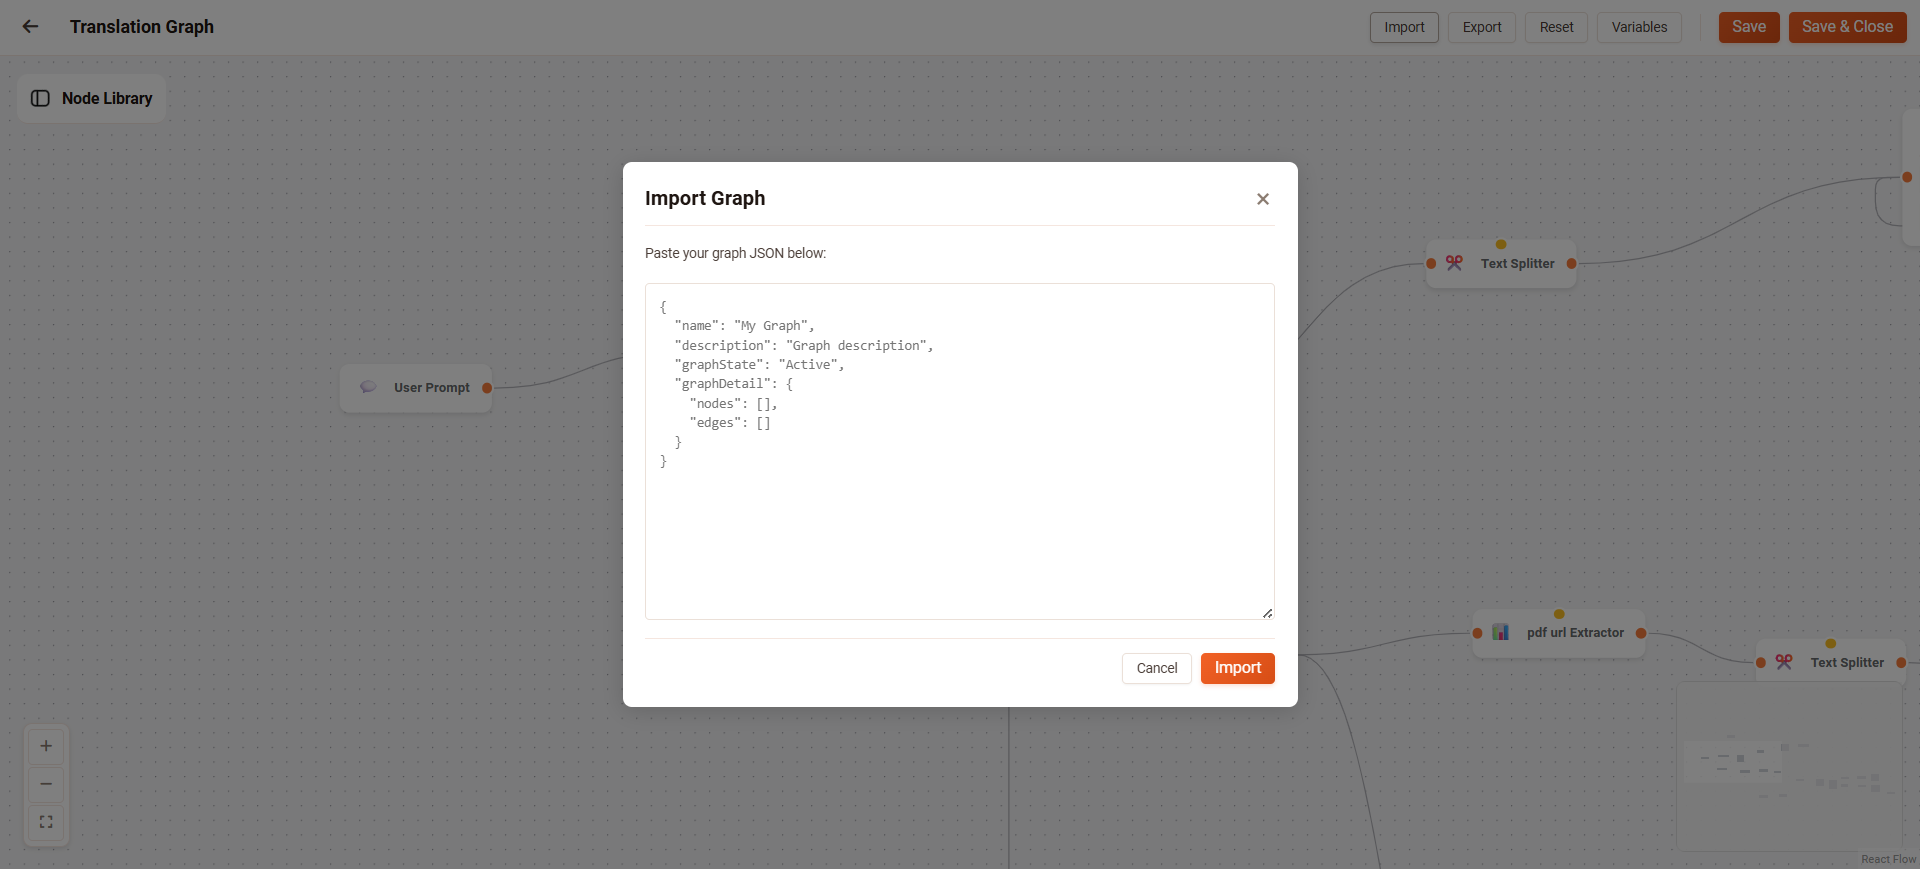Click the "Paste your graph JSON below:" label

click(x=735, y=253)
